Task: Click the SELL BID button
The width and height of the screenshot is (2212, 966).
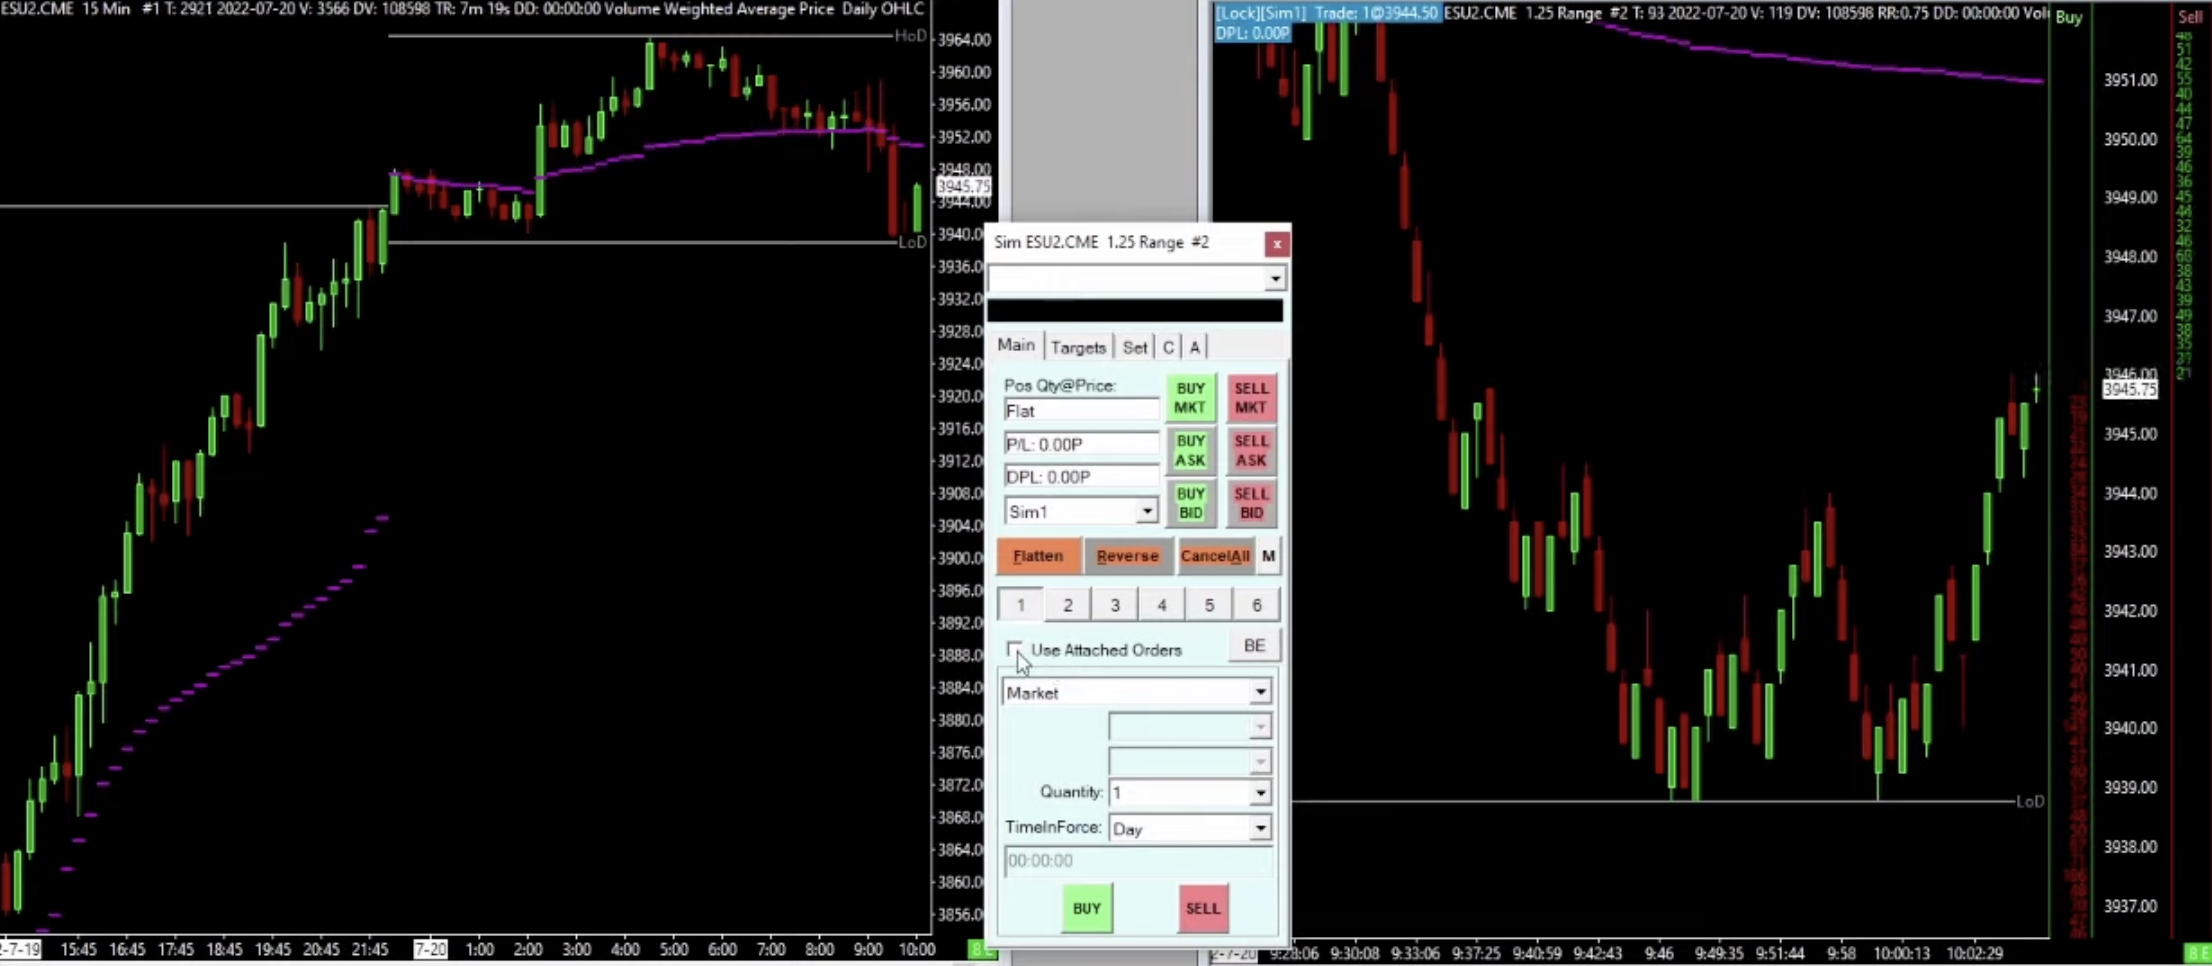Action: point(1251,503)
